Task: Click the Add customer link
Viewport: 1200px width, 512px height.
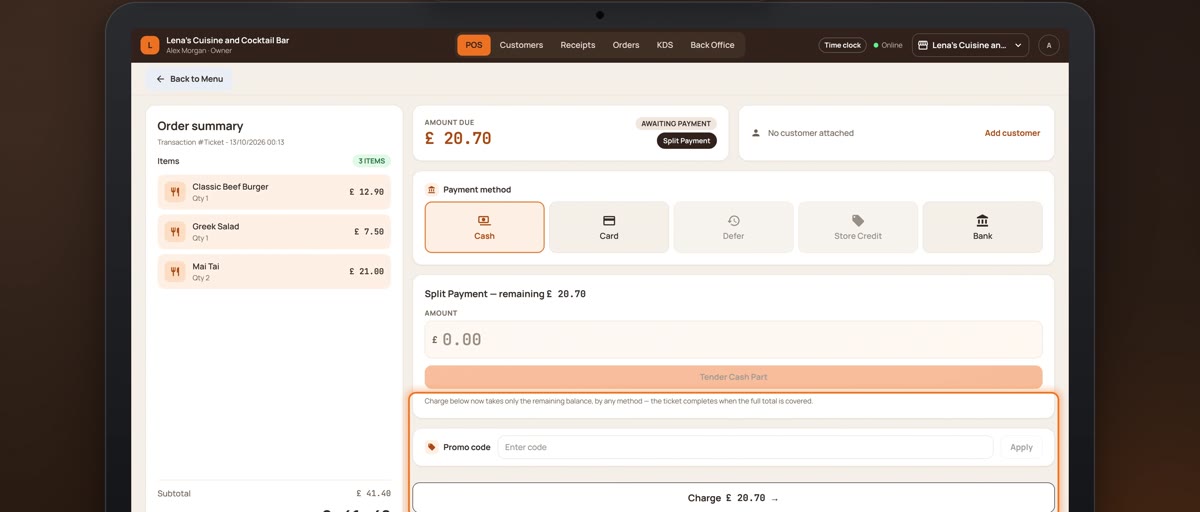Action: tap(1012, 133)
